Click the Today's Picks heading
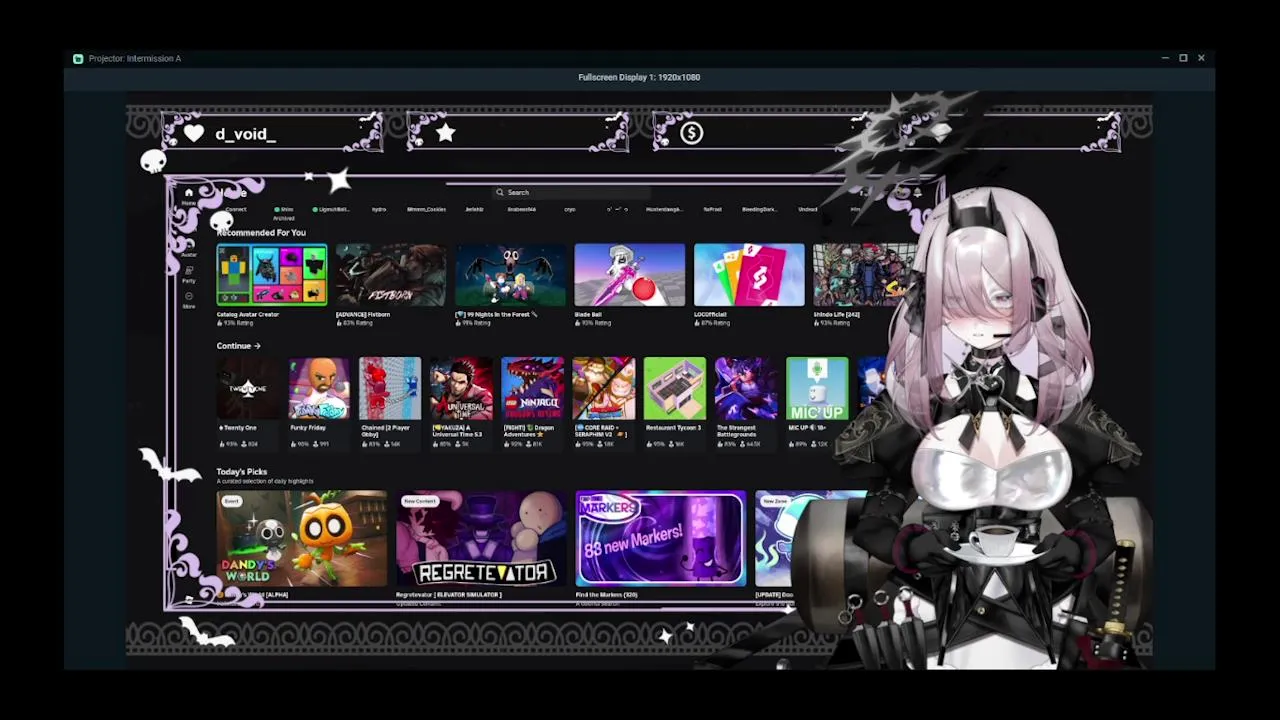 point(242,472)
